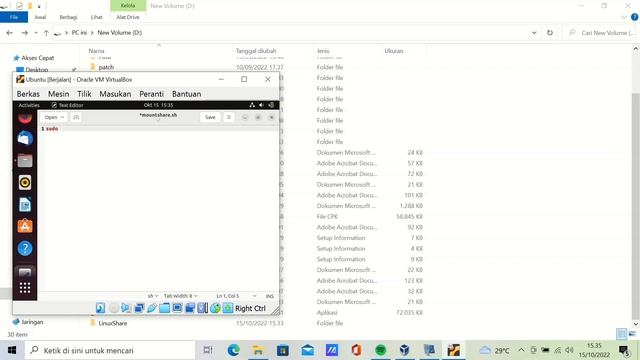Expand the Explorer ribbon chevron
This screenshot has height=360, width=640.
pos(623,17)
